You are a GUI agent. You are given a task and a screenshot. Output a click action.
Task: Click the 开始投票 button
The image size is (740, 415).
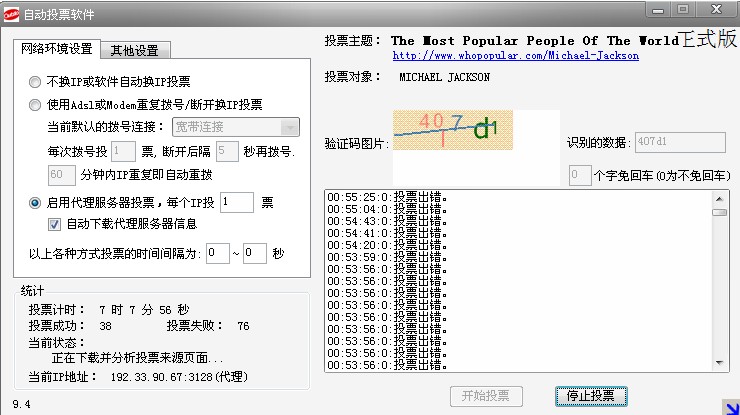(486, 396)
